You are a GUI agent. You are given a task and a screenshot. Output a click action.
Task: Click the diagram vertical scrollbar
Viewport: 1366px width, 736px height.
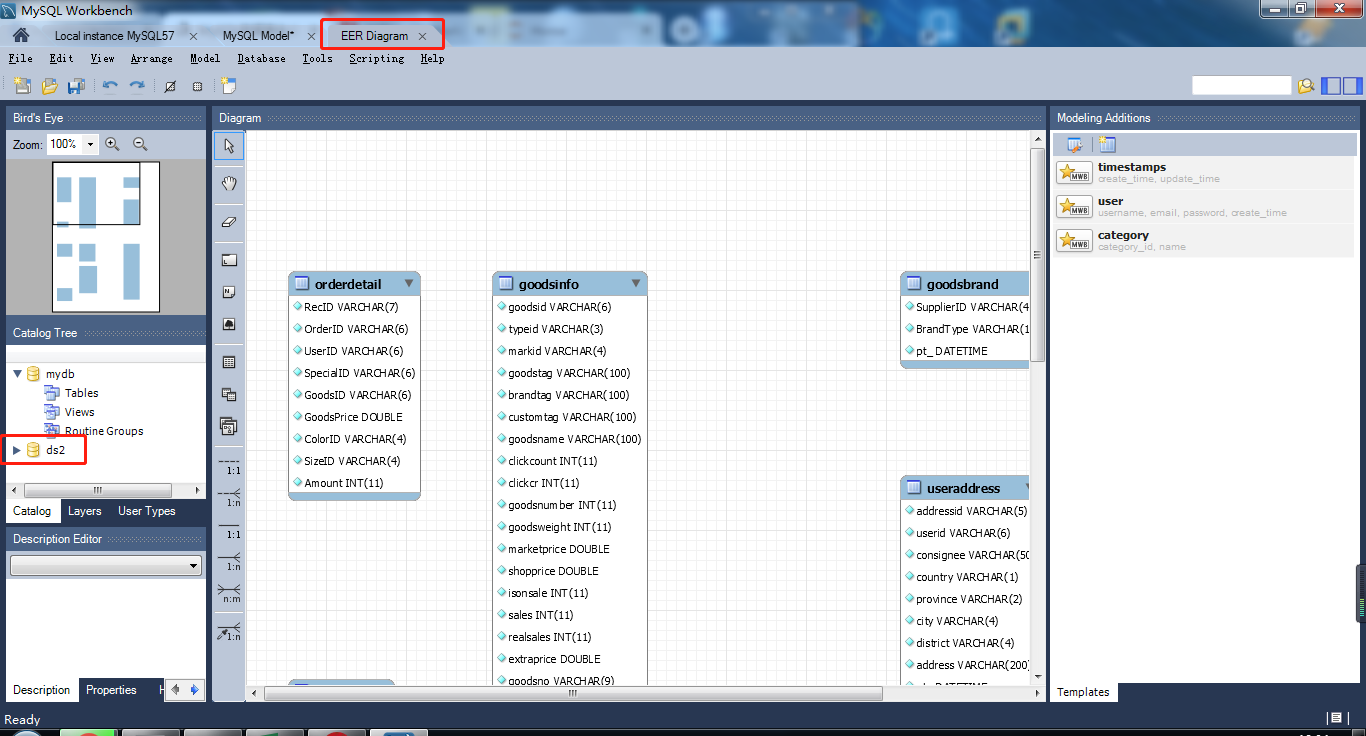point(1038,254)
